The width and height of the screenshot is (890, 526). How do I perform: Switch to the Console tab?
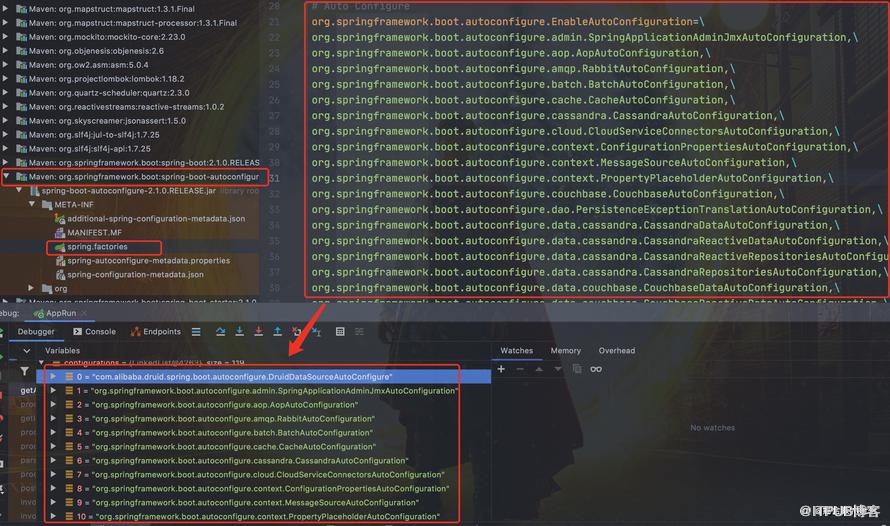(x=94, y=331)
